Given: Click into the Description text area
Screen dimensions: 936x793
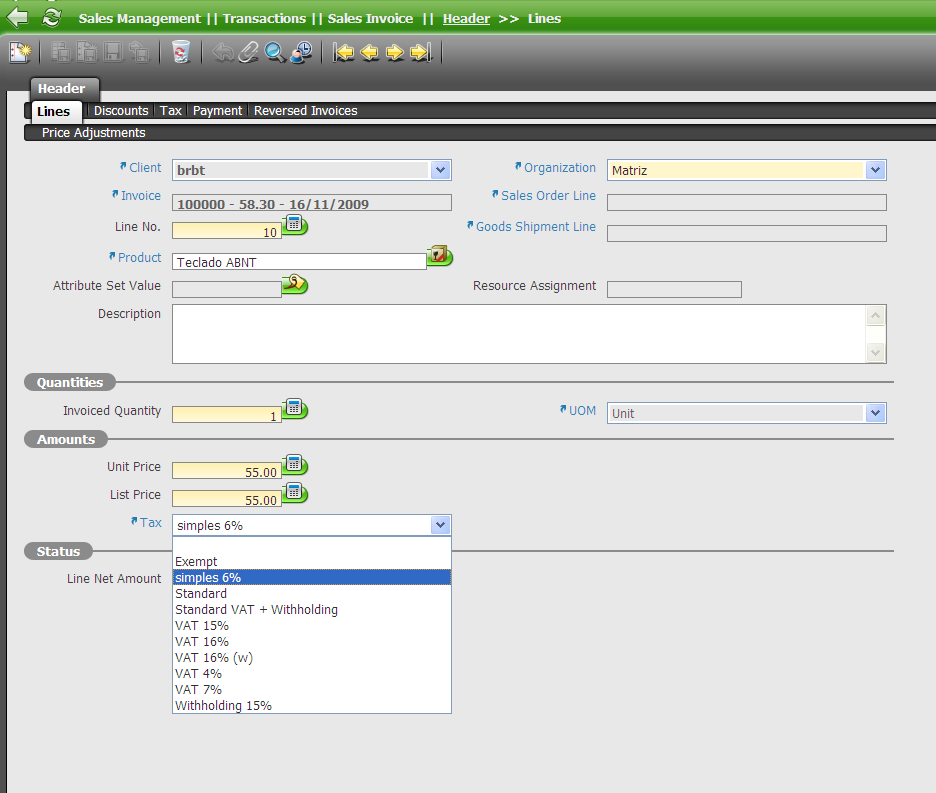Looking at the screenshot, I should [518, 333].
